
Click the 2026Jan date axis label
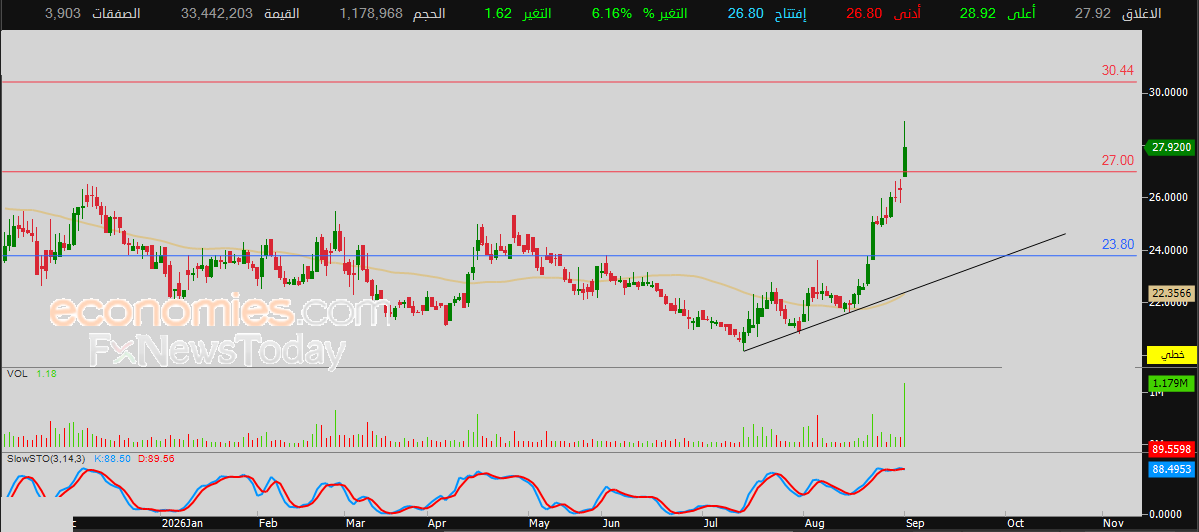[184, 524]
